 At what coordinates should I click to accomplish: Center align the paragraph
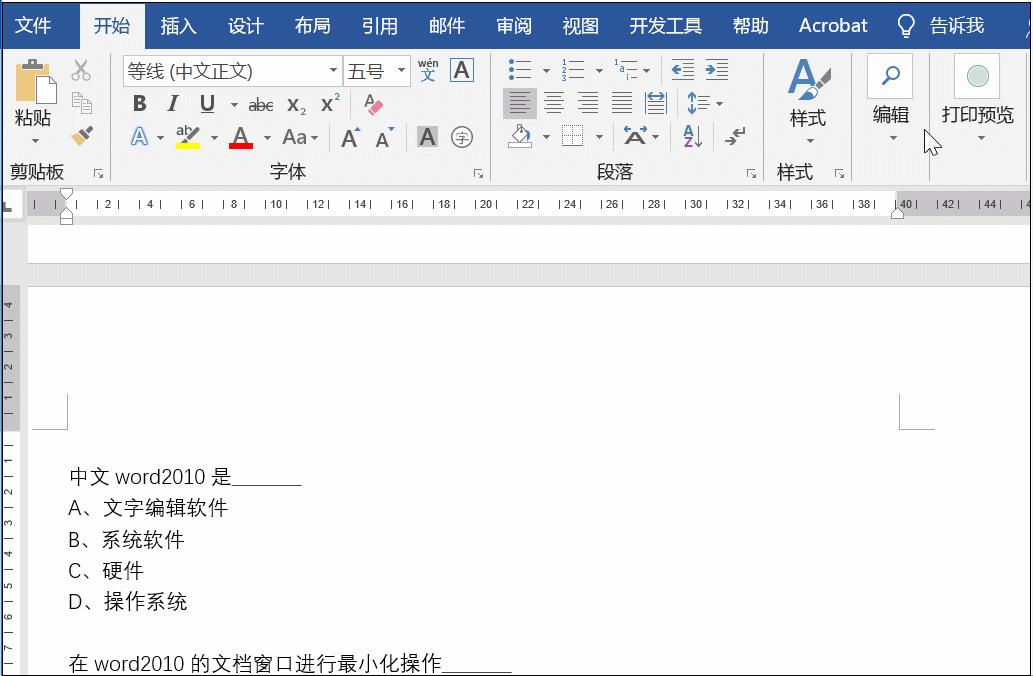click(x=554, y=103)
